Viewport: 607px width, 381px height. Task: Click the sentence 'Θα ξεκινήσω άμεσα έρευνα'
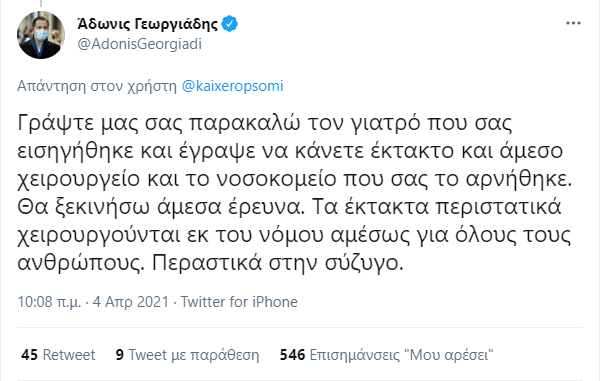(x=161, y=207)
